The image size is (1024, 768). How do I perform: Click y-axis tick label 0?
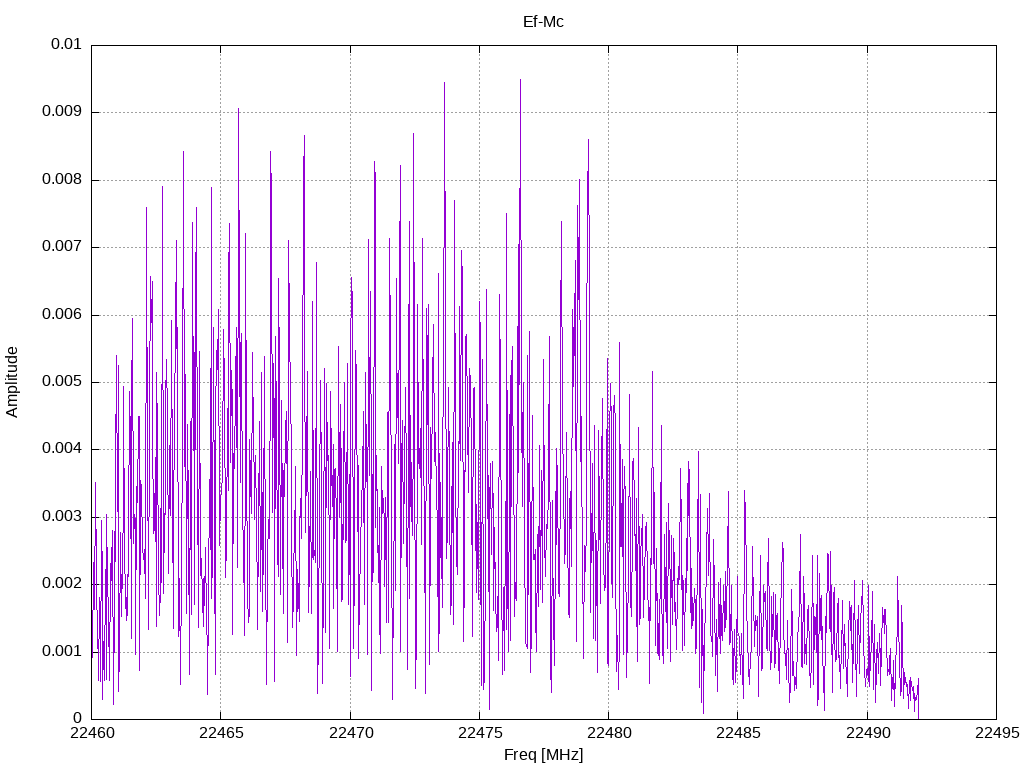[x=78, y=718]
